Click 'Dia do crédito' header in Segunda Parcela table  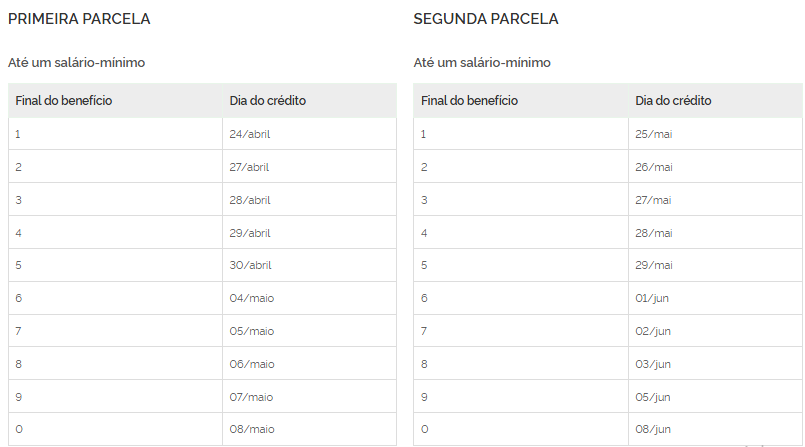coord(673,101)
